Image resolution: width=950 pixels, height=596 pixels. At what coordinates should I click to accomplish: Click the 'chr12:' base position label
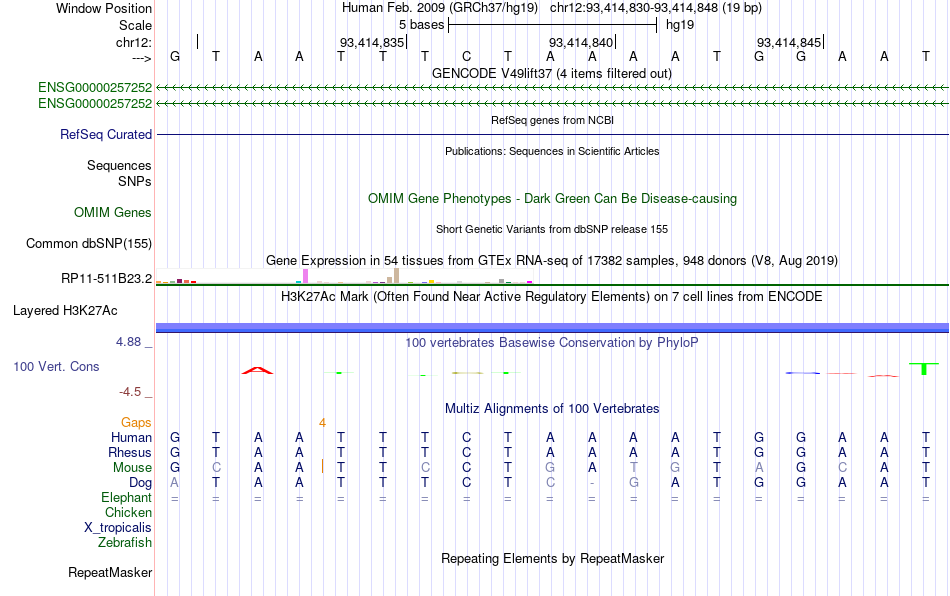tap(134, 42)
